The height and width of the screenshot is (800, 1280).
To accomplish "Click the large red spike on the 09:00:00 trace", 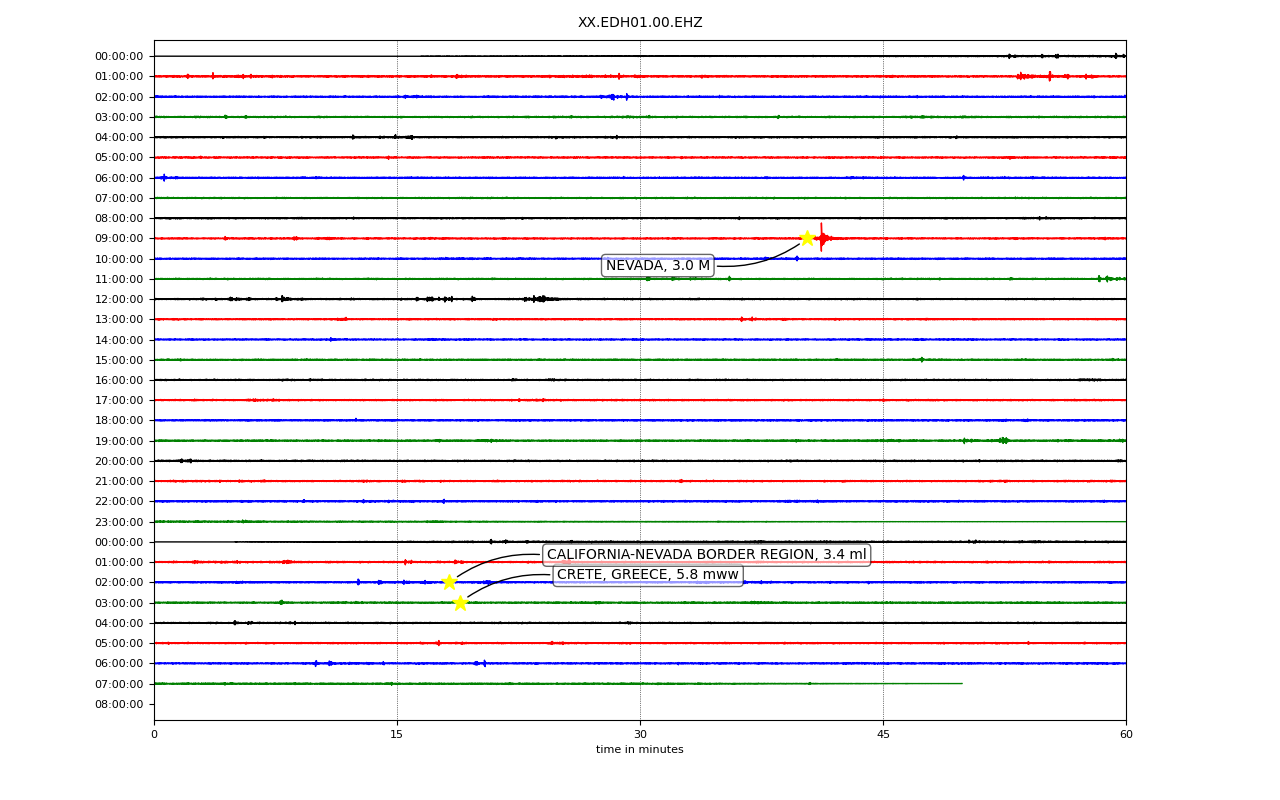I will 822,238.
